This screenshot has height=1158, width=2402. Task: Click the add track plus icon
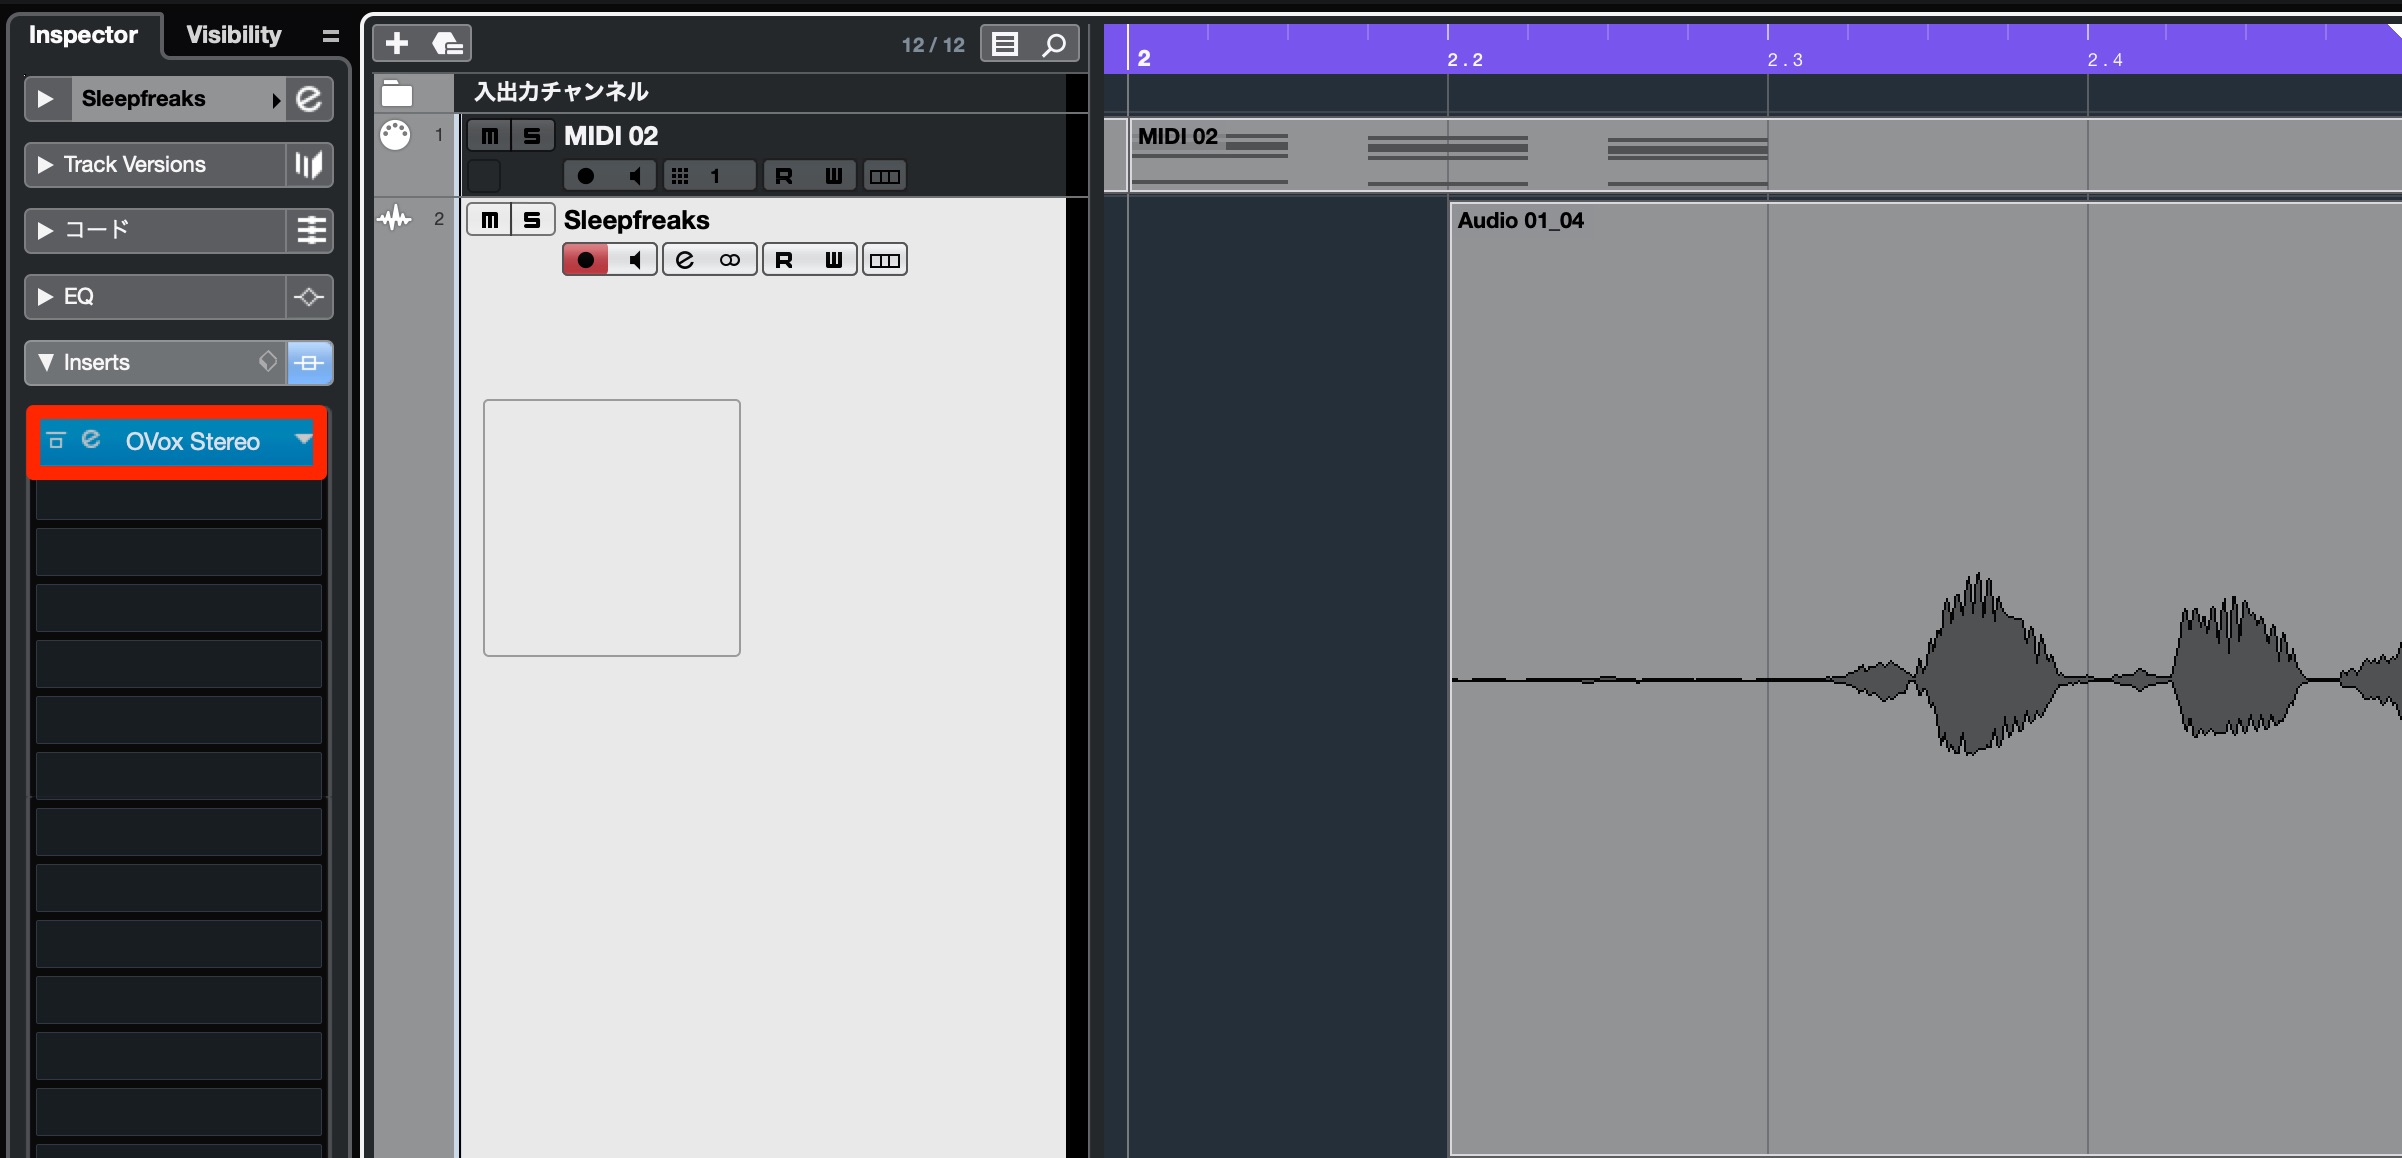[x=397, y=44]
